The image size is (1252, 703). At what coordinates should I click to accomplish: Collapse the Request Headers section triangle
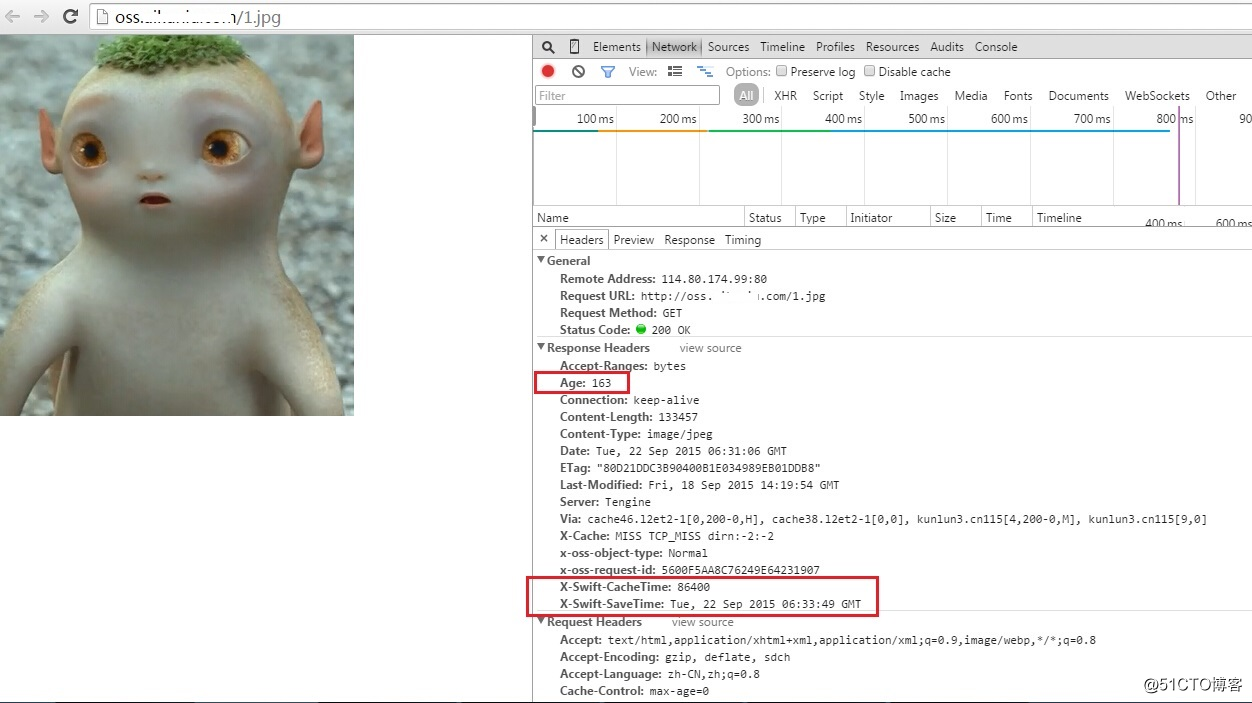click(541, 621)
